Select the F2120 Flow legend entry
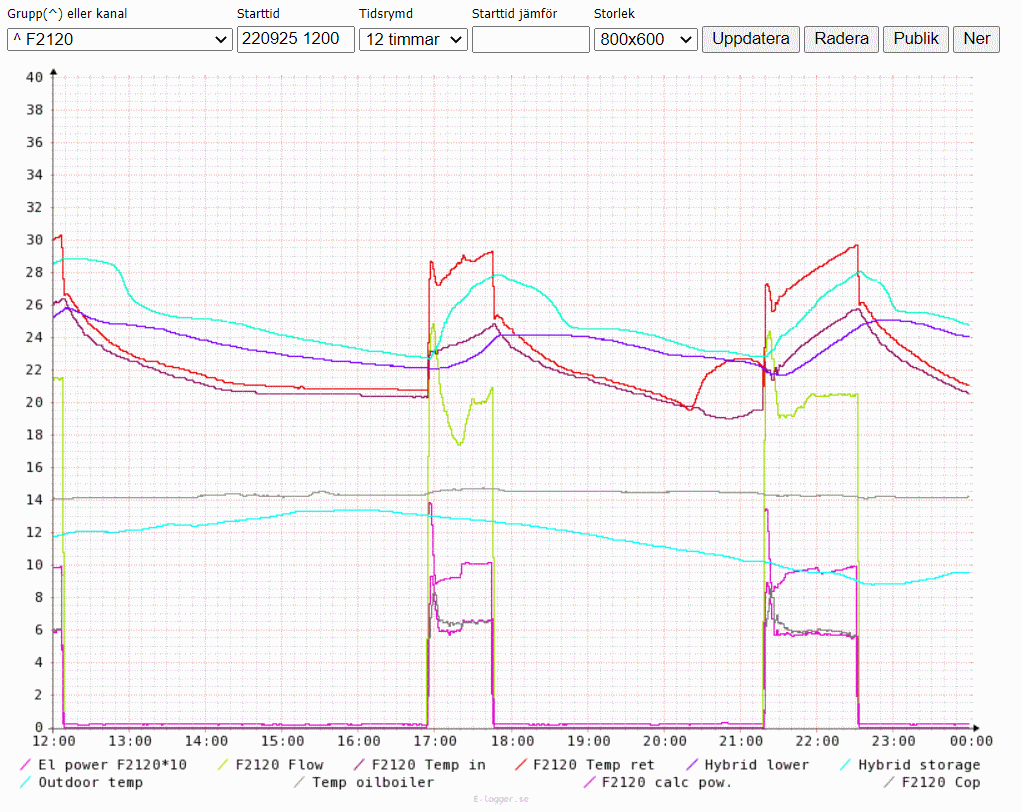 pyautogui.click(x=279, y=765)
